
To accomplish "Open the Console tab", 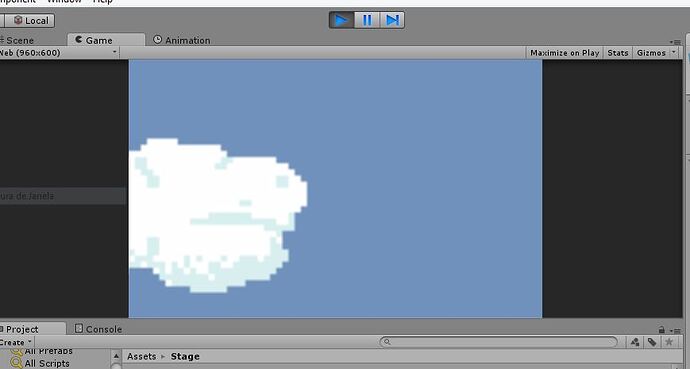I will [x=98, y=329].
